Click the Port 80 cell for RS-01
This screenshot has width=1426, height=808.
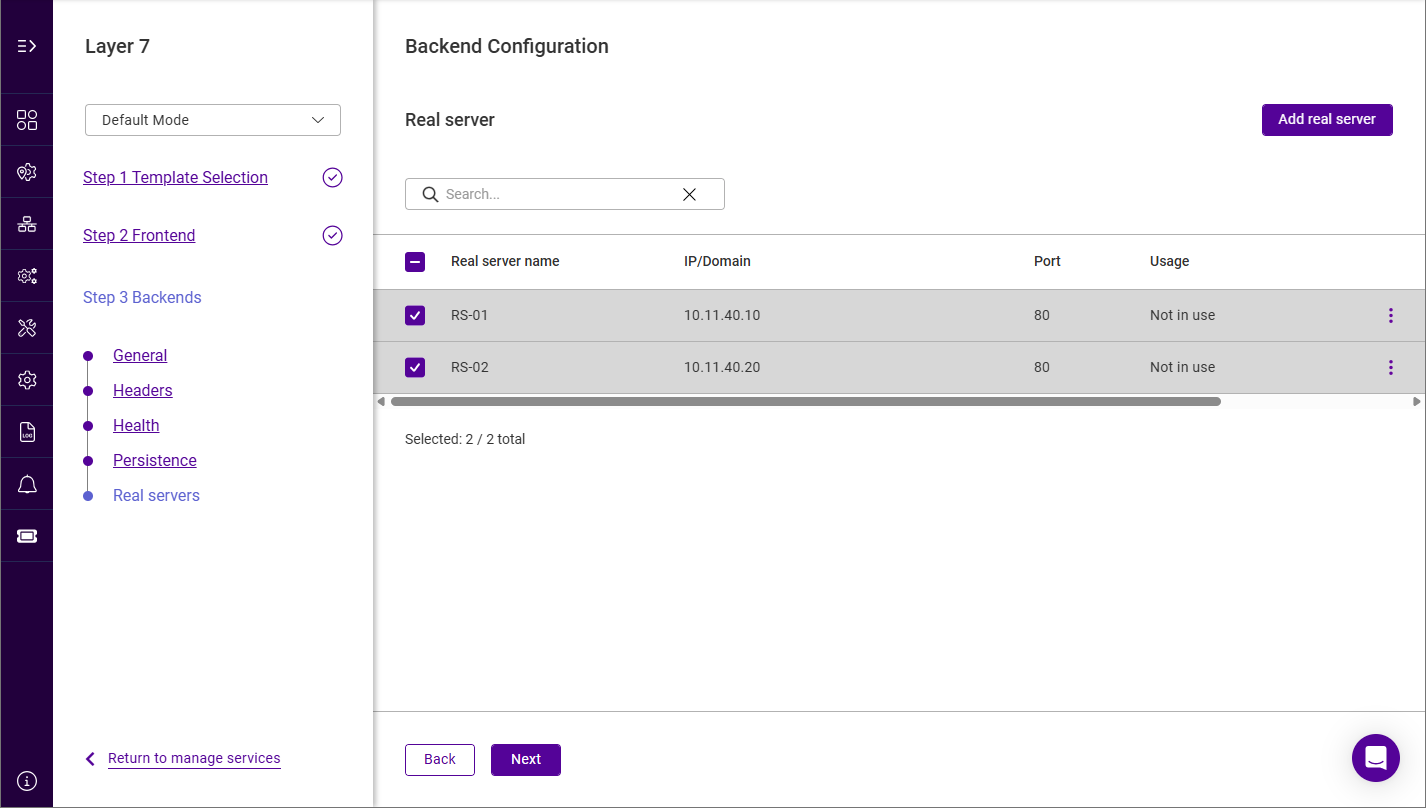1042,315
